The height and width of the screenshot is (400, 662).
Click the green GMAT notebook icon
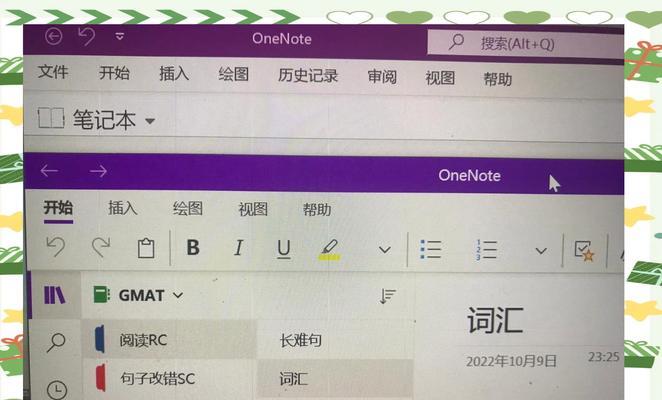pos(101,294)
